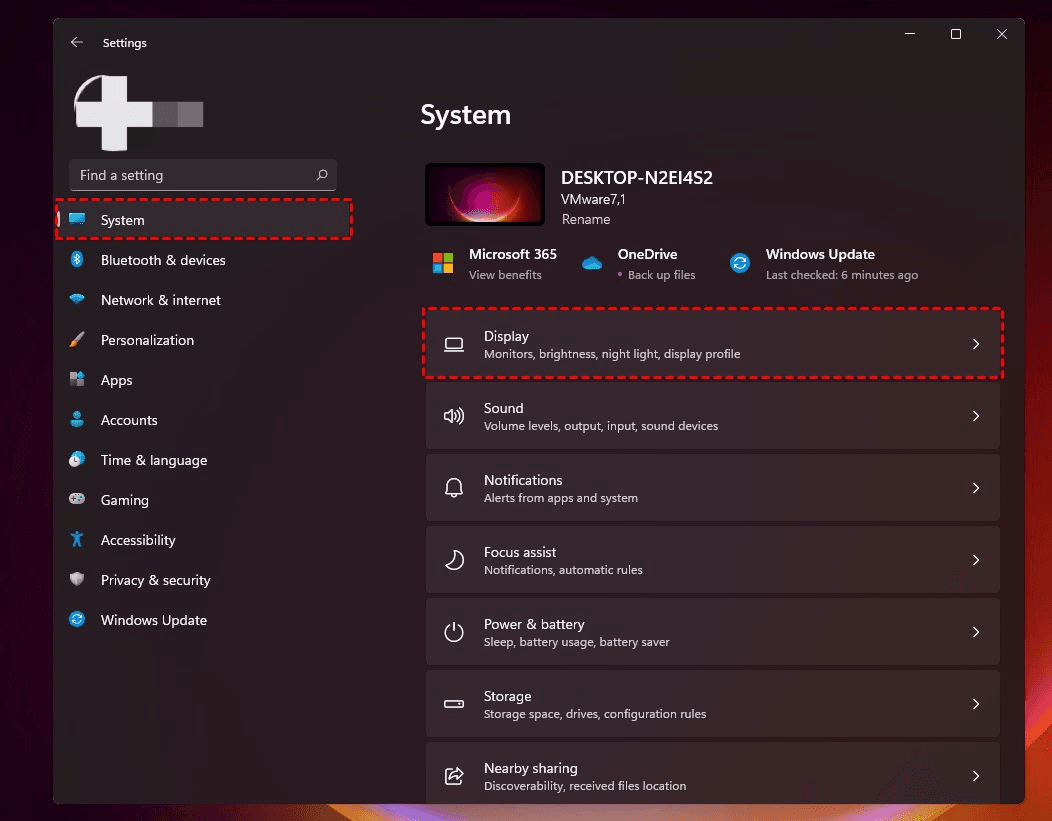
Task: Click the Windows Update sidebar icon
Action: [x=77, y=619]
